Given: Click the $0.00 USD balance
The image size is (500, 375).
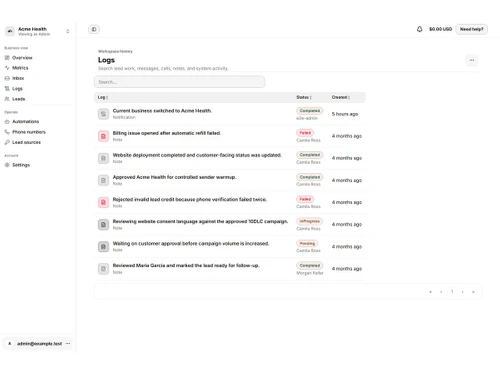Looking at the screenshot, I should click(x=440, y=29).
